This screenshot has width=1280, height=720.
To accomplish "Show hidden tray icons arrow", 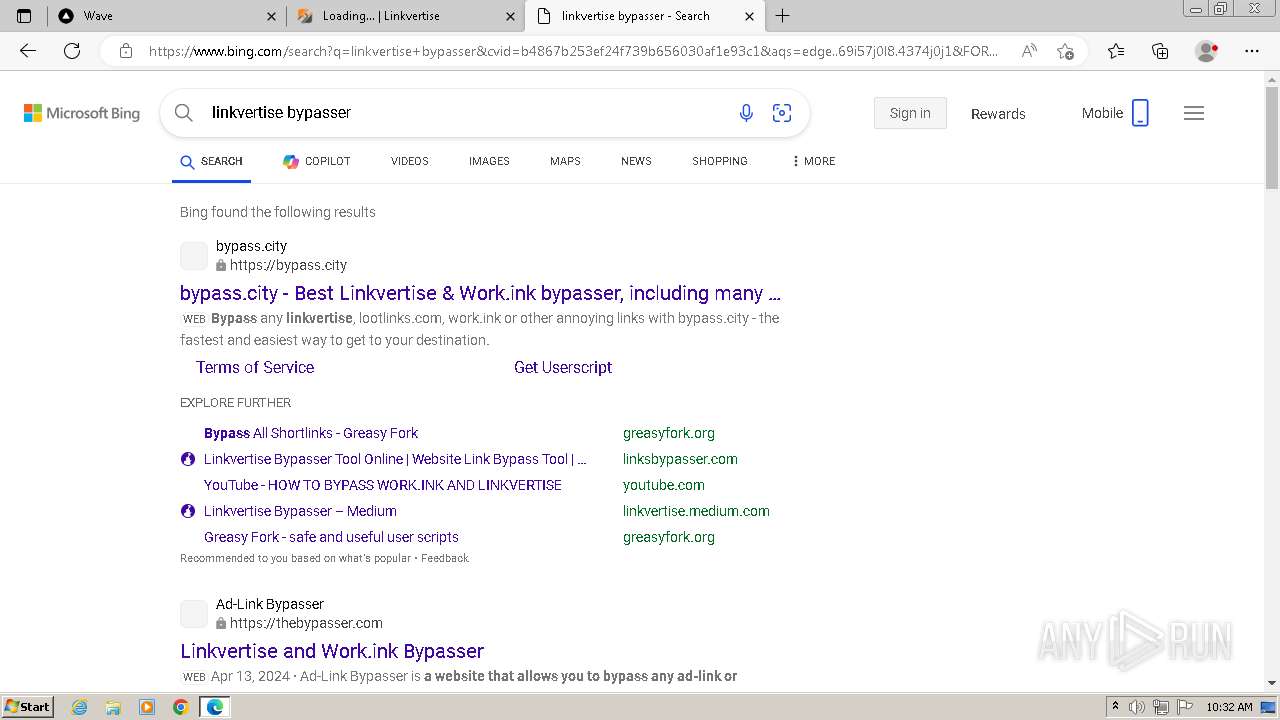I will 1115,707.
